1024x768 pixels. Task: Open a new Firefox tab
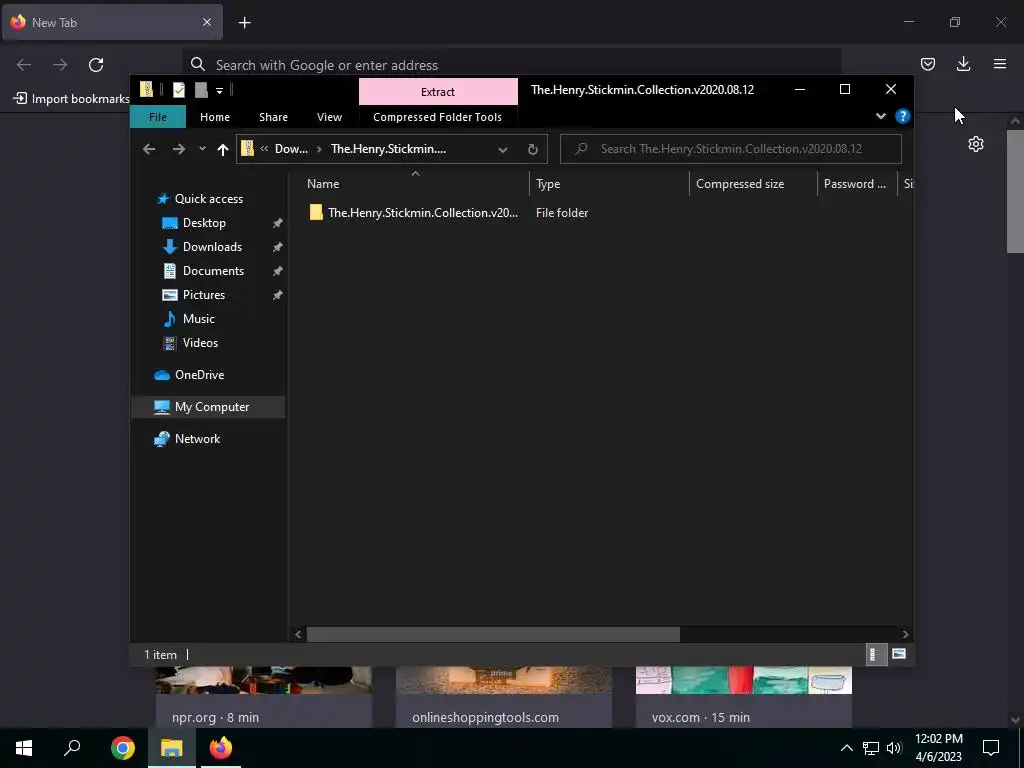tap(244, 23)
